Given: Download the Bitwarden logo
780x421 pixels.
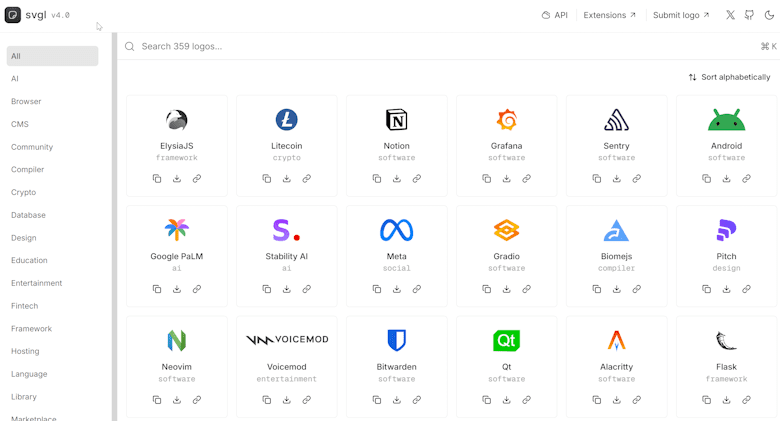Looking at the screenshot, I should tap(396, 400).
